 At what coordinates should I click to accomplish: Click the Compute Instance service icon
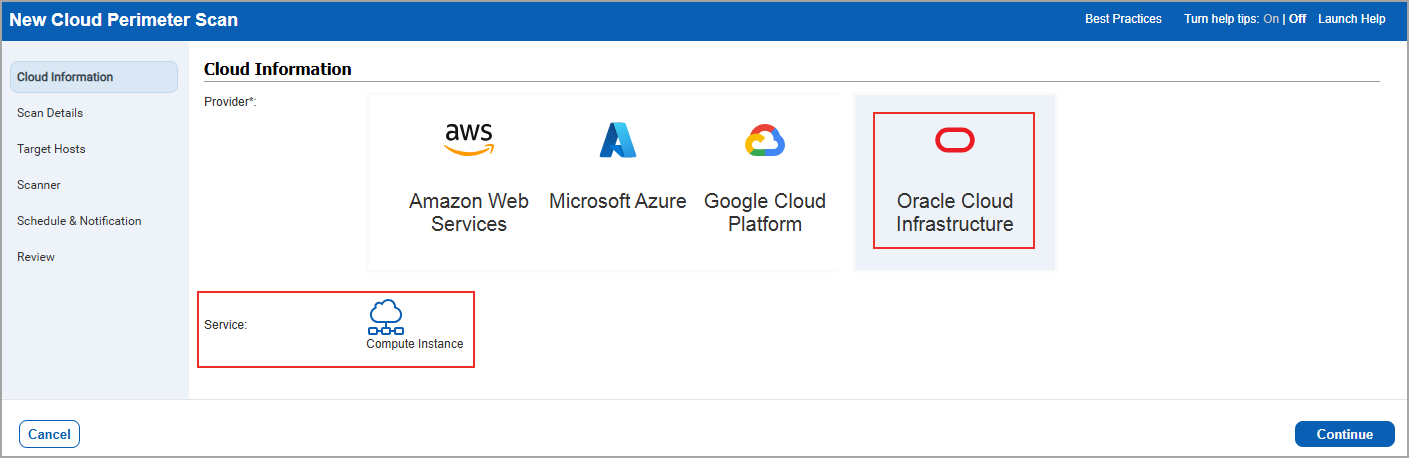[x=386, y=317]
